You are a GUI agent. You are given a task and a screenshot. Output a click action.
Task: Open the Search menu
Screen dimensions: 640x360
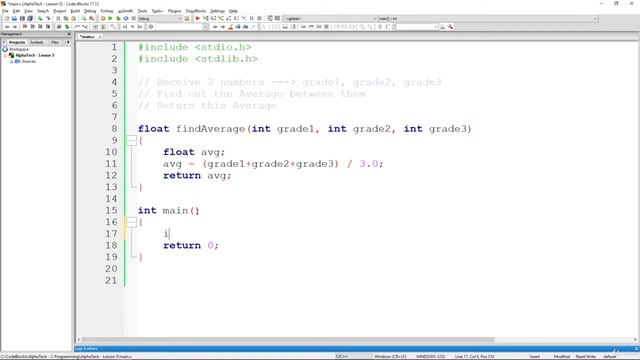click(43, 11)
